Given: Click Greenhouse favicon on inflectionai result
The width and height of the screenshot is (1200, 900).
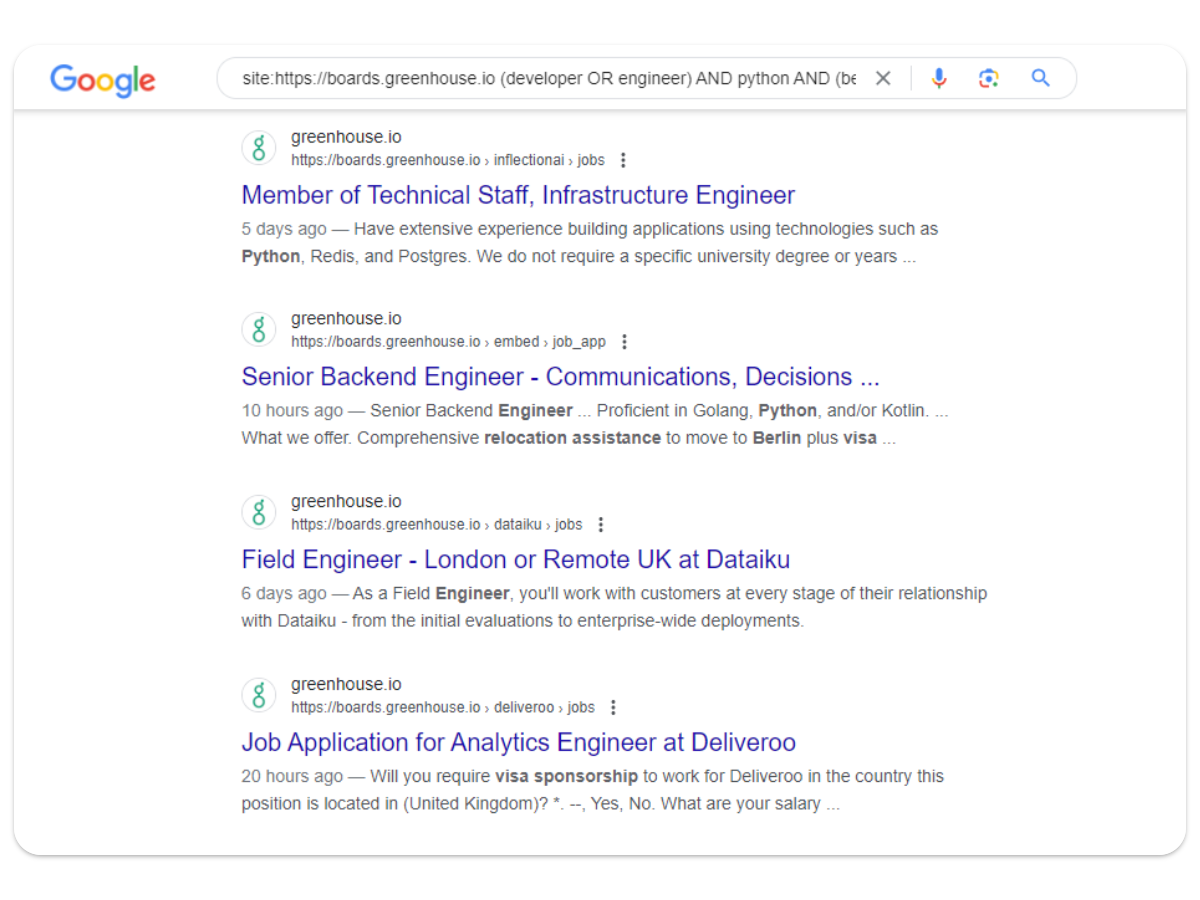Looking at the screenshot, I should 259,148.
